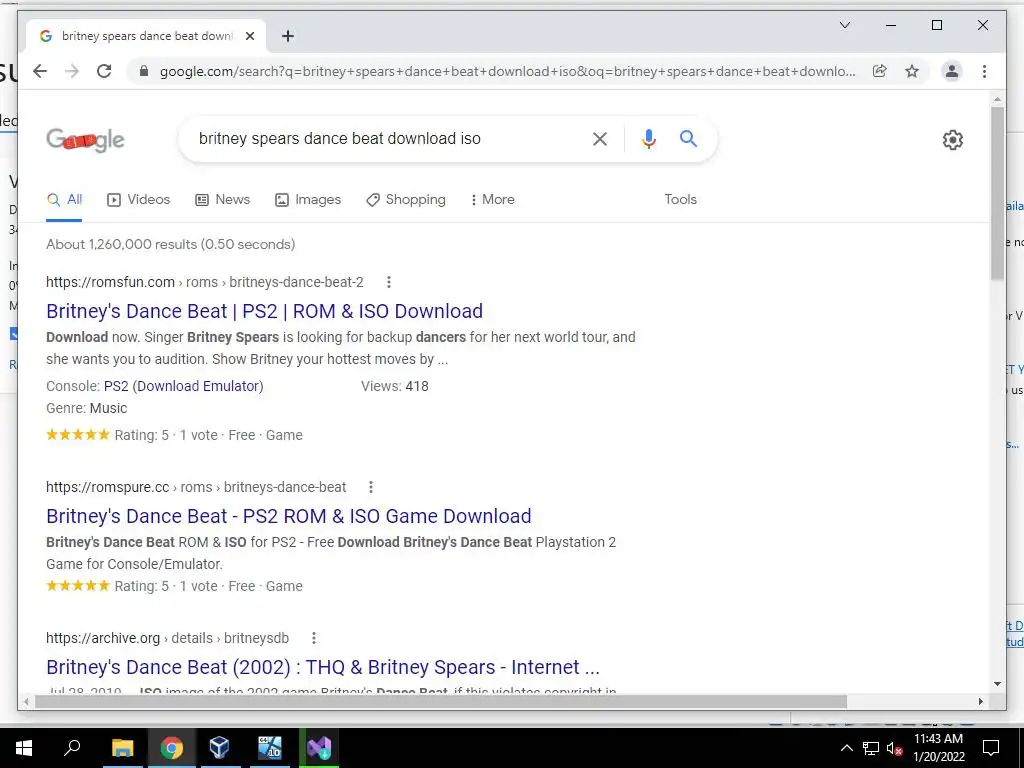Follow the Download Emulator link

[x=199, y=386]
